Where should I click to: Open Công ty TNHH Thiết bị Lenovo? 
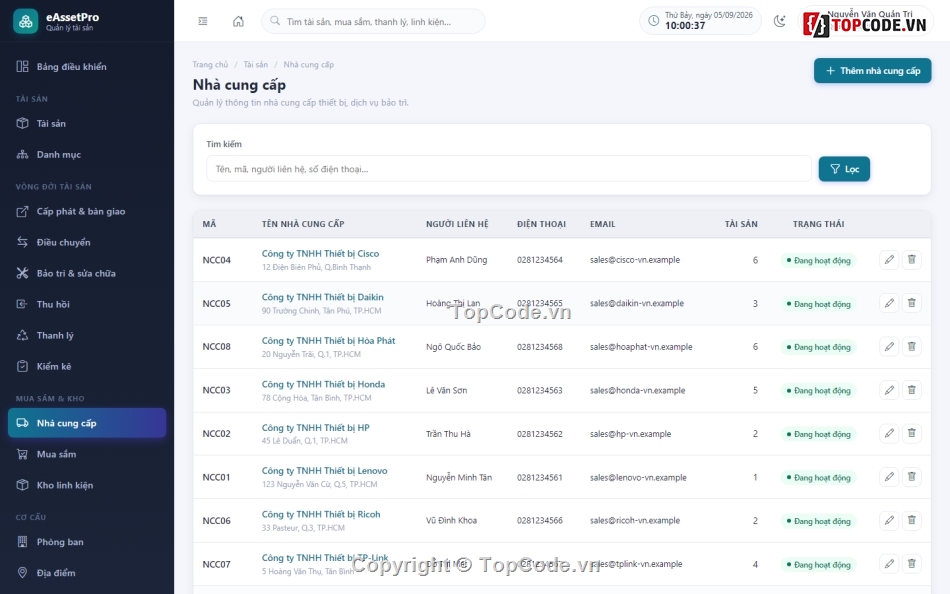pyautogui.click(x=325, y=470)
